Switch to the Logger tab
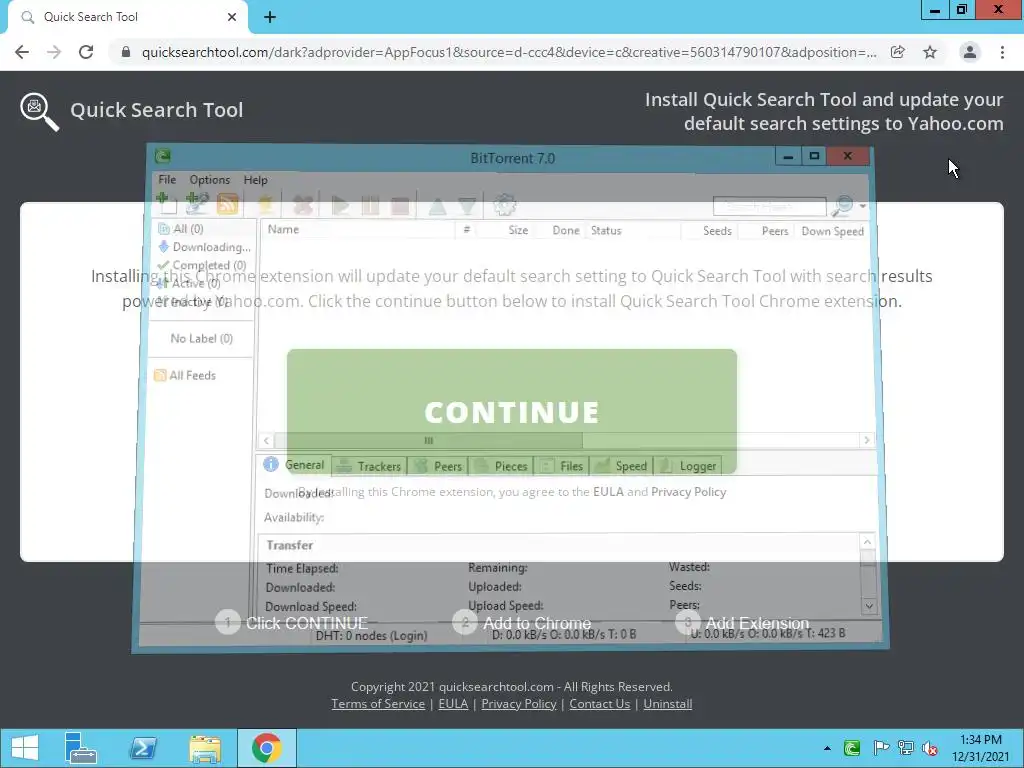1024x768 pixels. 688,466
